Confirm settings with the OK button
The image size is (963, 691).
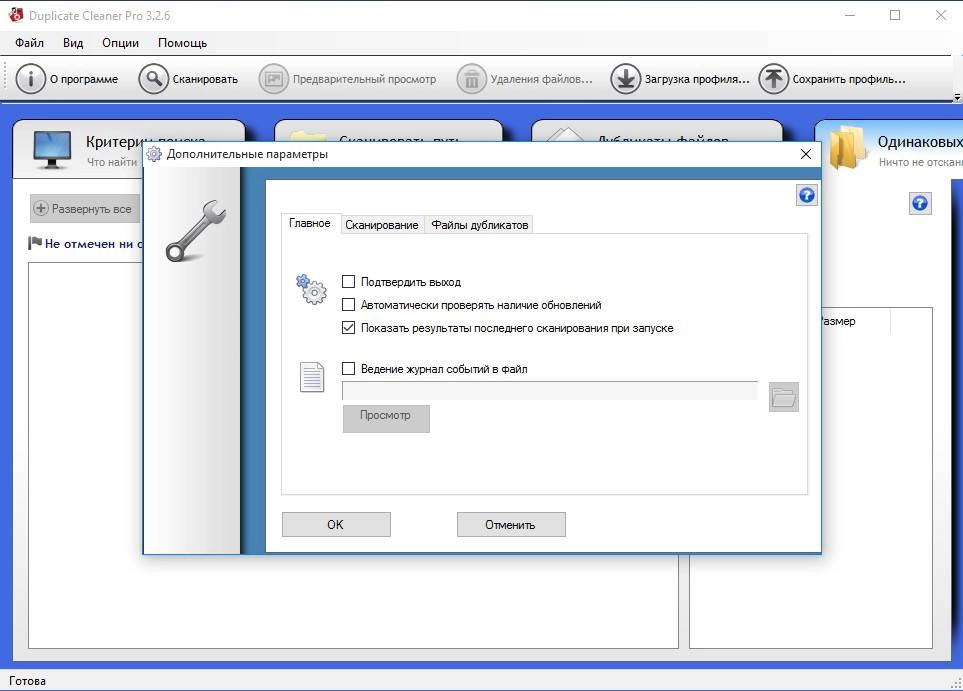336,525
